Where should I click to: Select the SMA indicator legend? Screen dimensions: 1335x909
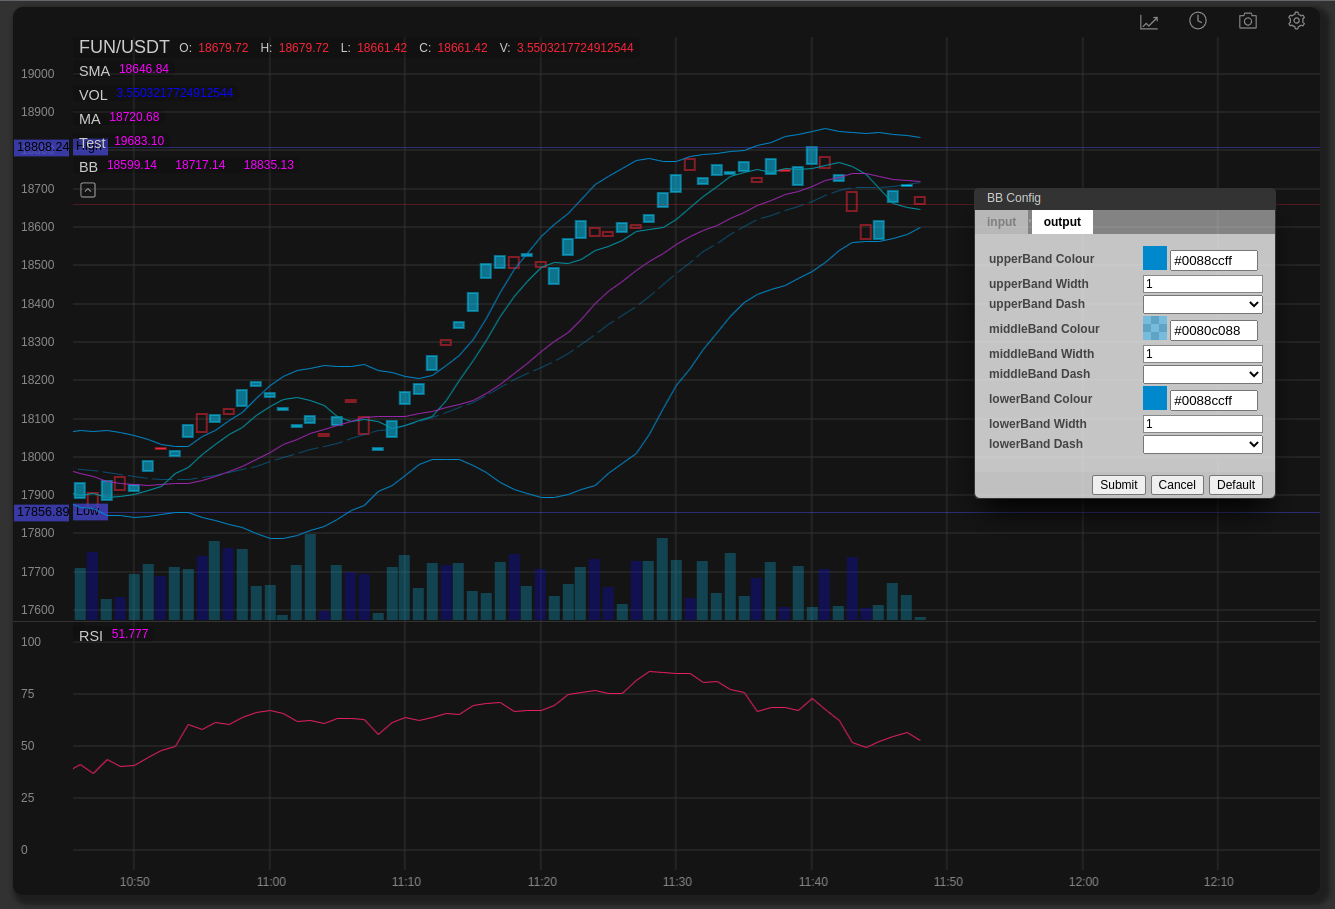[x=94, y=71]
